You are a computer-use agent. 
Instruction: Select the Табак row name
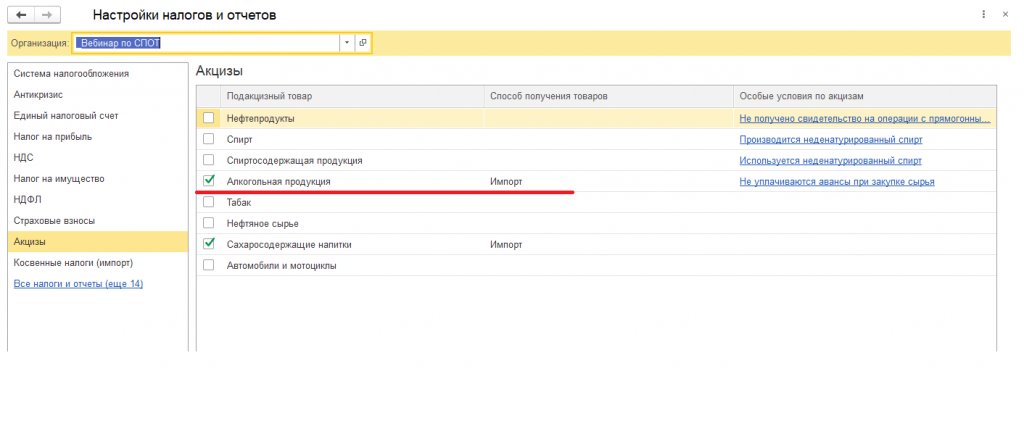click(x=239, y=202)
